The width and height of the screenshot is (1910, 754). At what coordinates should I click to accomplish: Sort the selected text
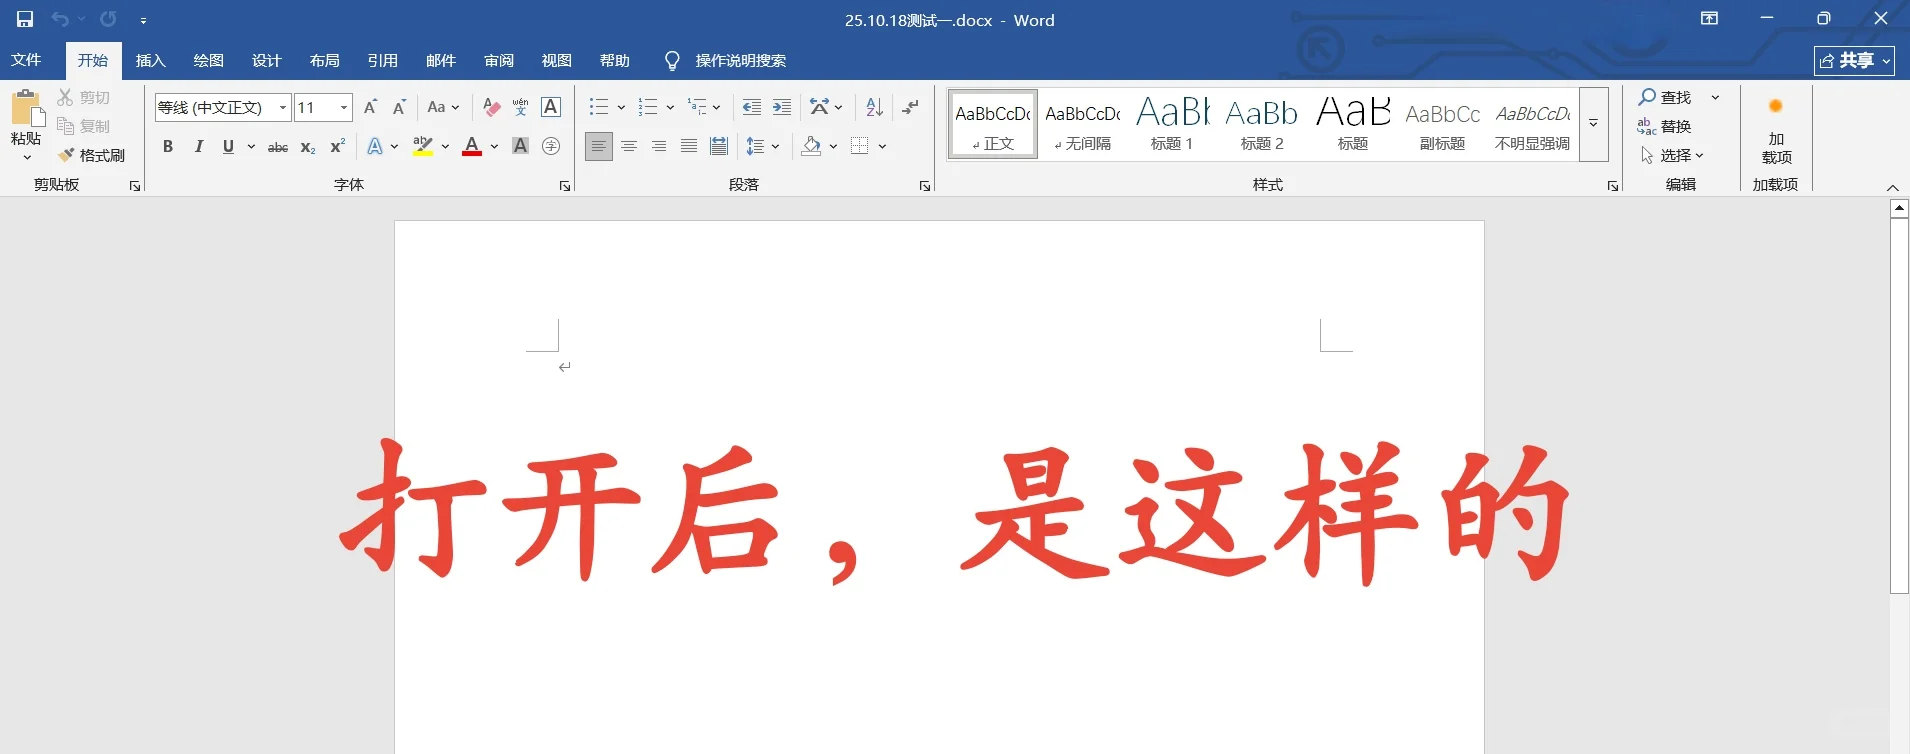point(875,107)
